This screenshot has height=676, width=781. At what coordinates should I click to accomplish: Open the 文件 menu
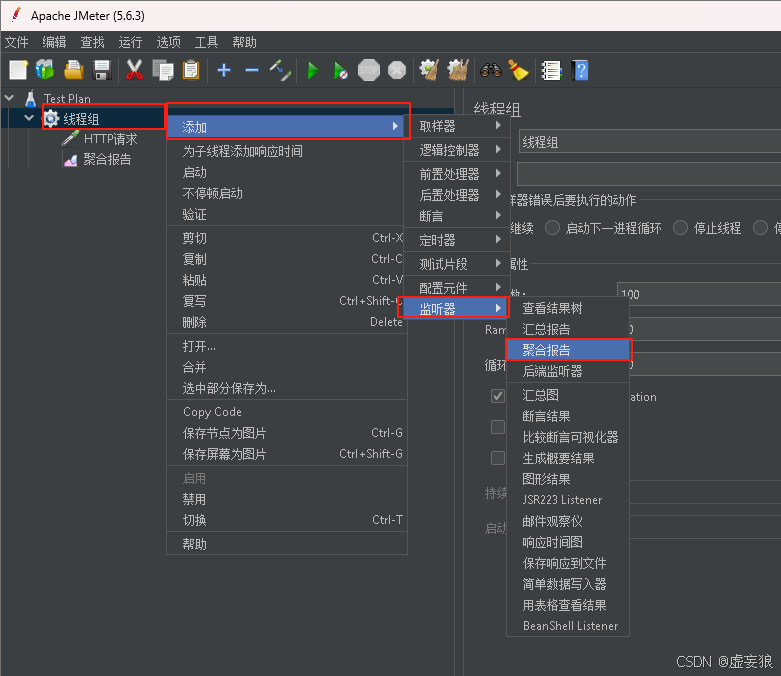[16, 42]
